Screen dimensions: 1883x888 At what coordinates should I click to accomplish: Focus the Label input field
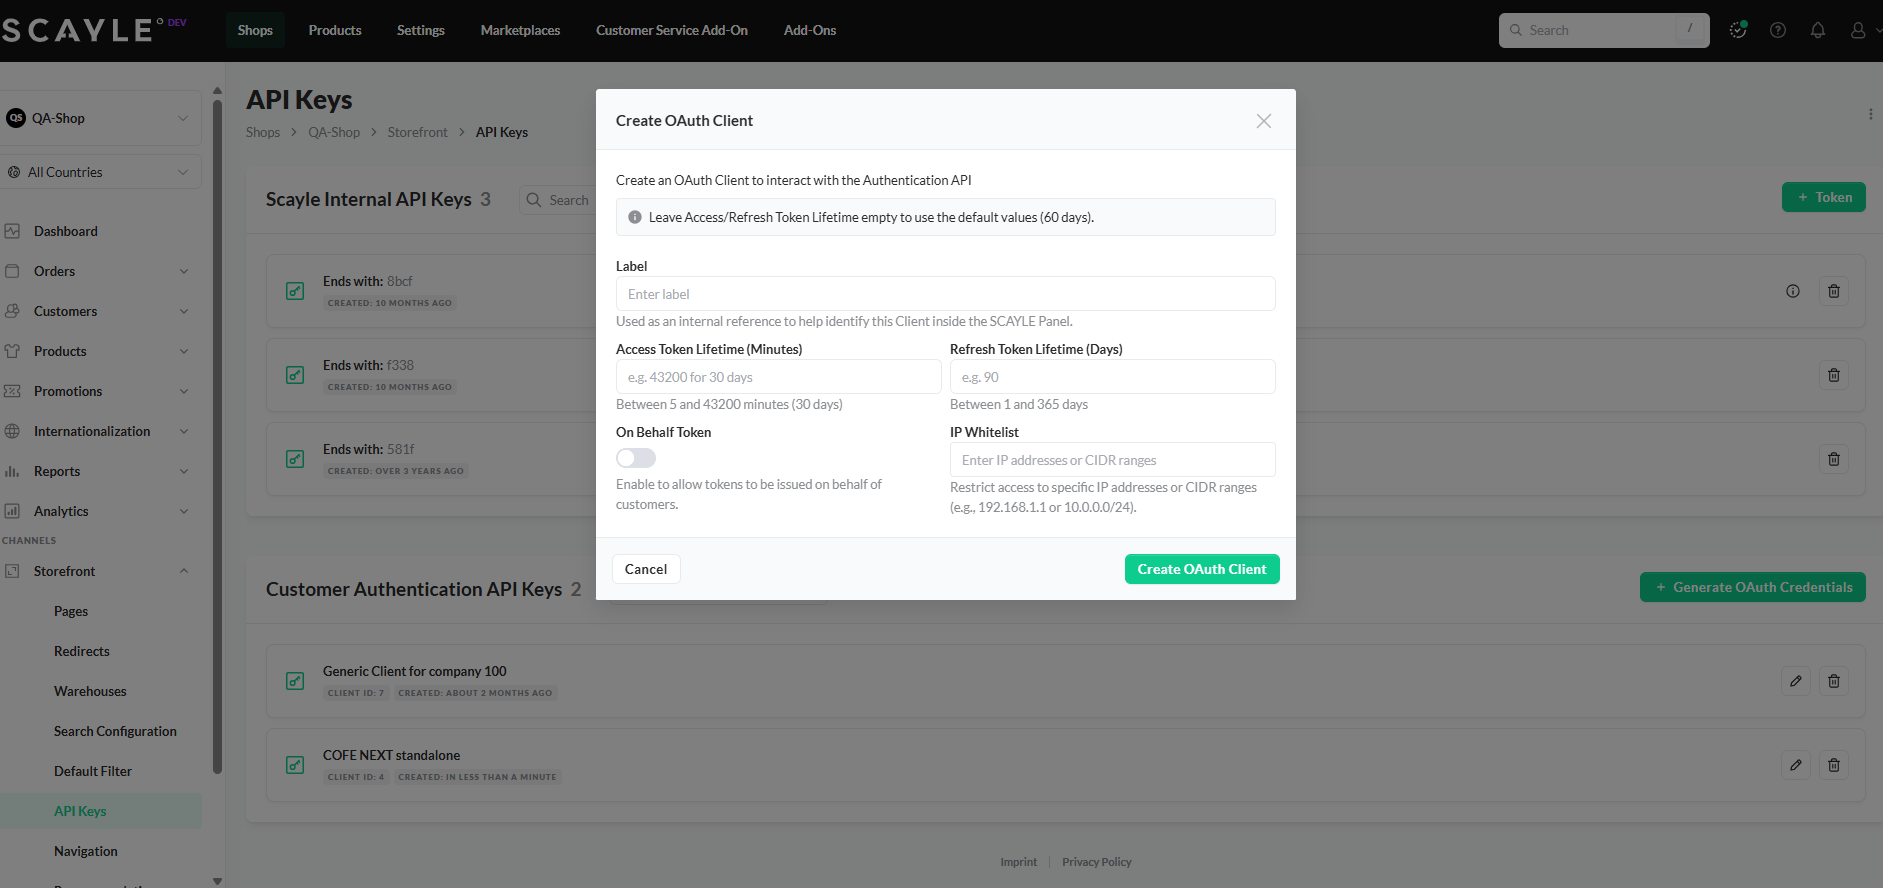(x=945, y=294)
